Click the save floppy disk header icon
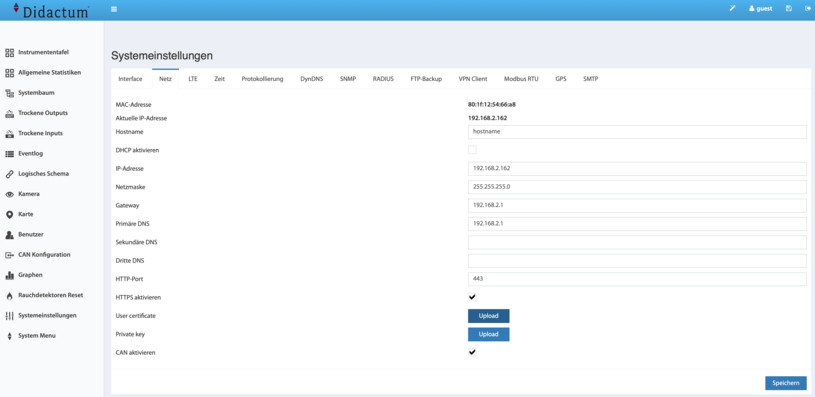The image size is (815, 397). 789,9
